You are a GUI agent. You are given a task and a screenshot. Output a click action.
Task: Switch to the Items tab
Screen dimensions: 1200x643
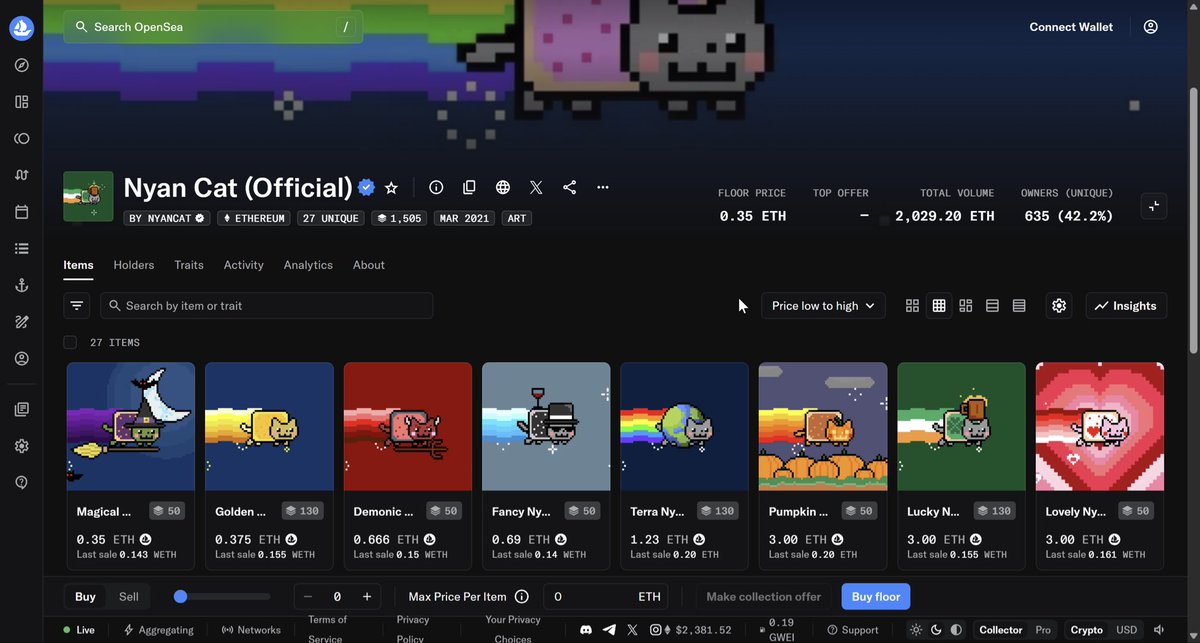[x=78, y=265]
